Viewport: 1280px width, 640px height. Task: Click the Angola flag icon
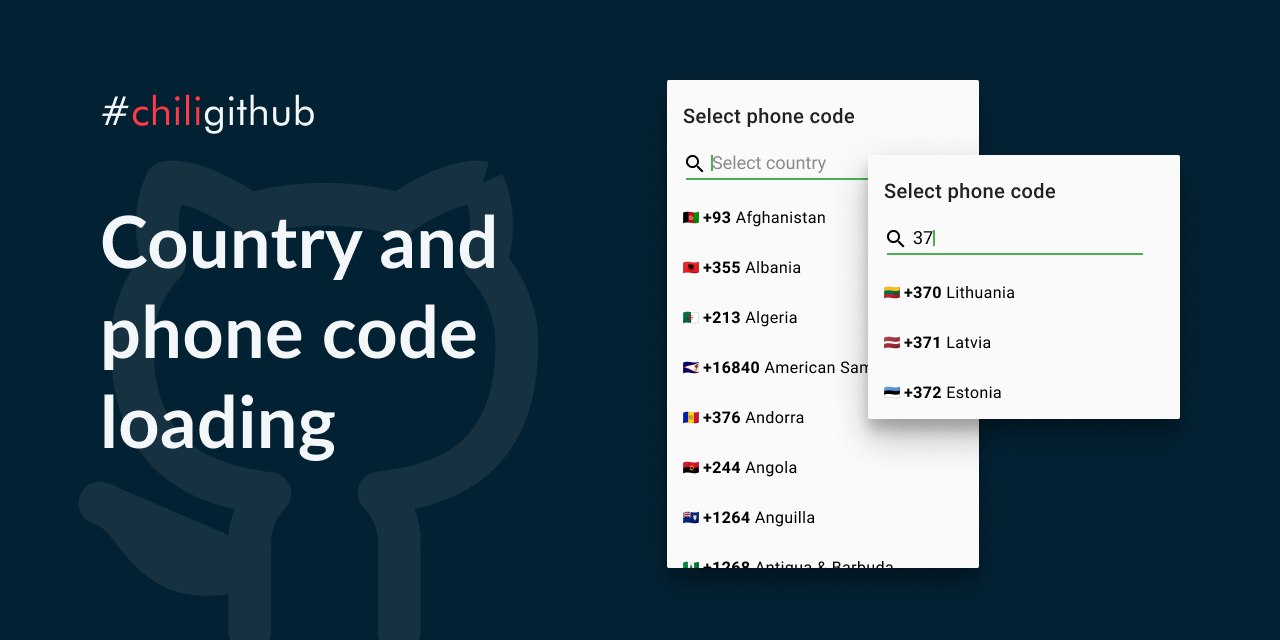point(689,467)
